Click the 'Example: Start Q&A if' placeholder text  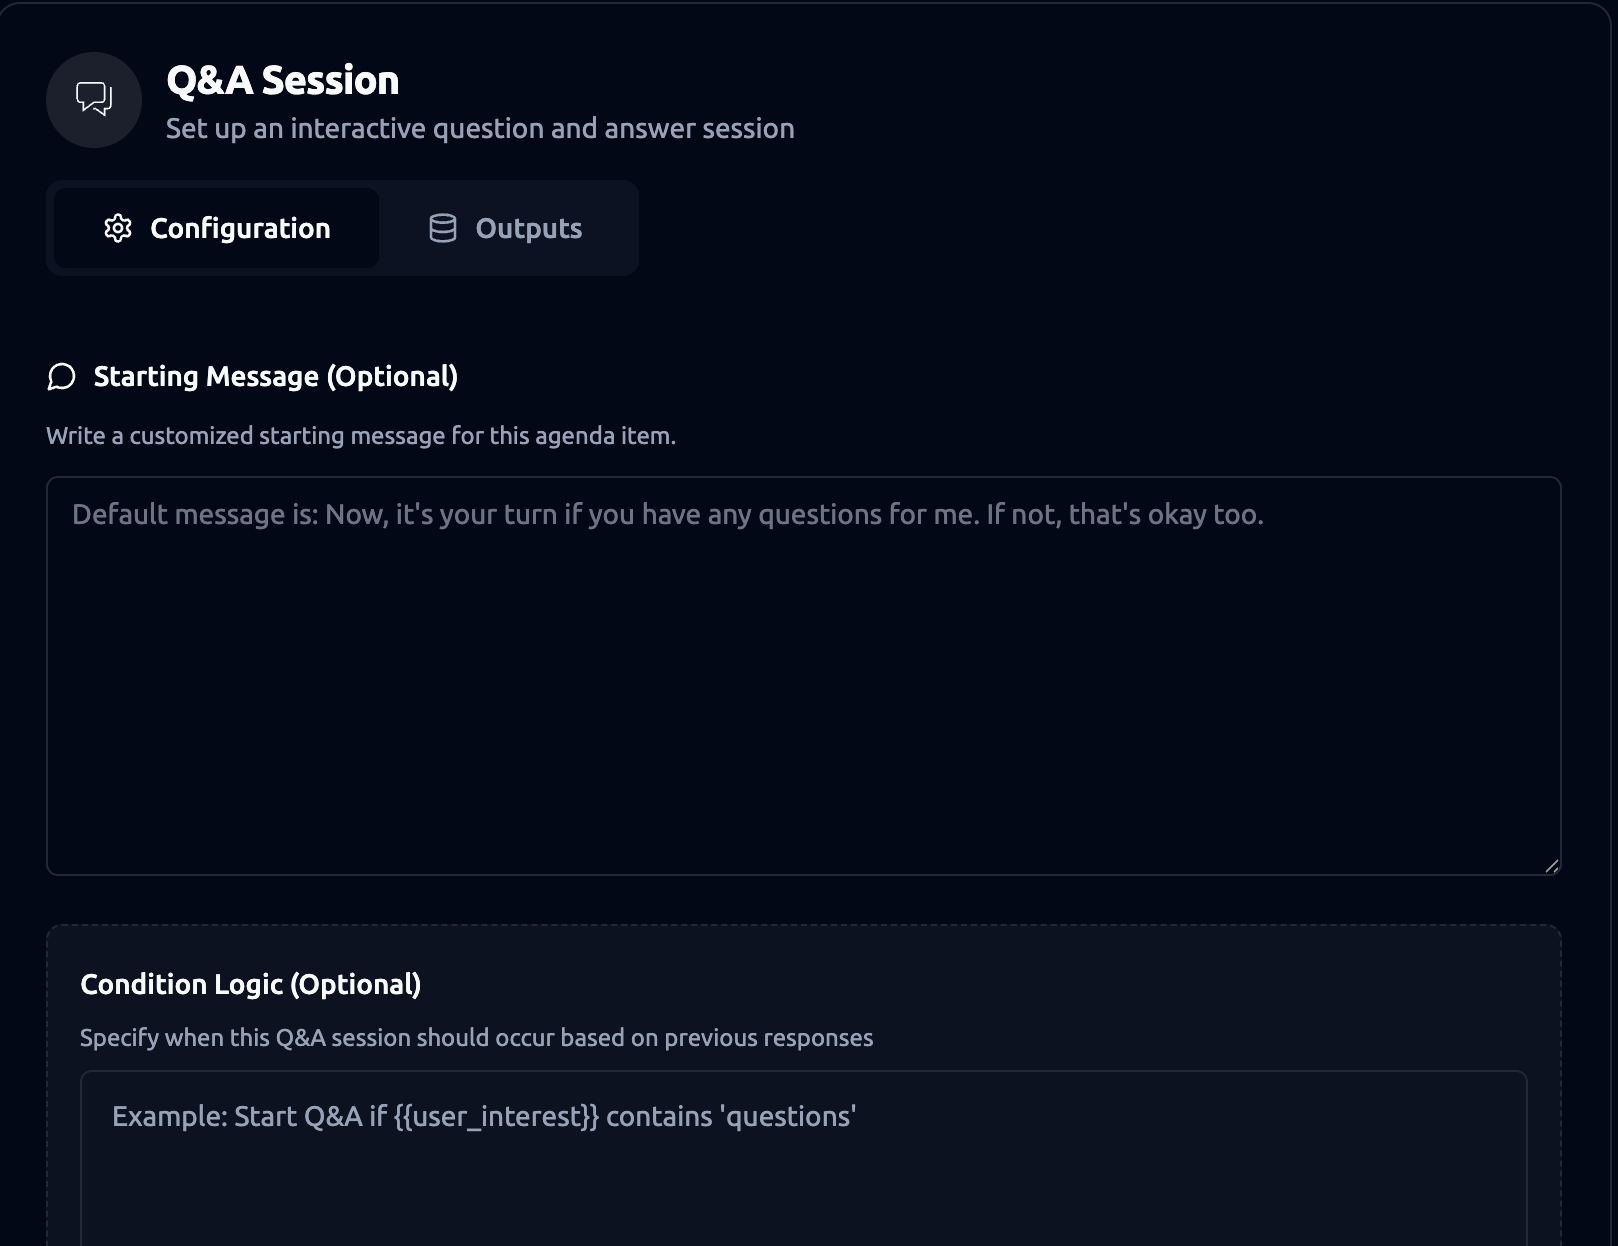coord(484,1117)
